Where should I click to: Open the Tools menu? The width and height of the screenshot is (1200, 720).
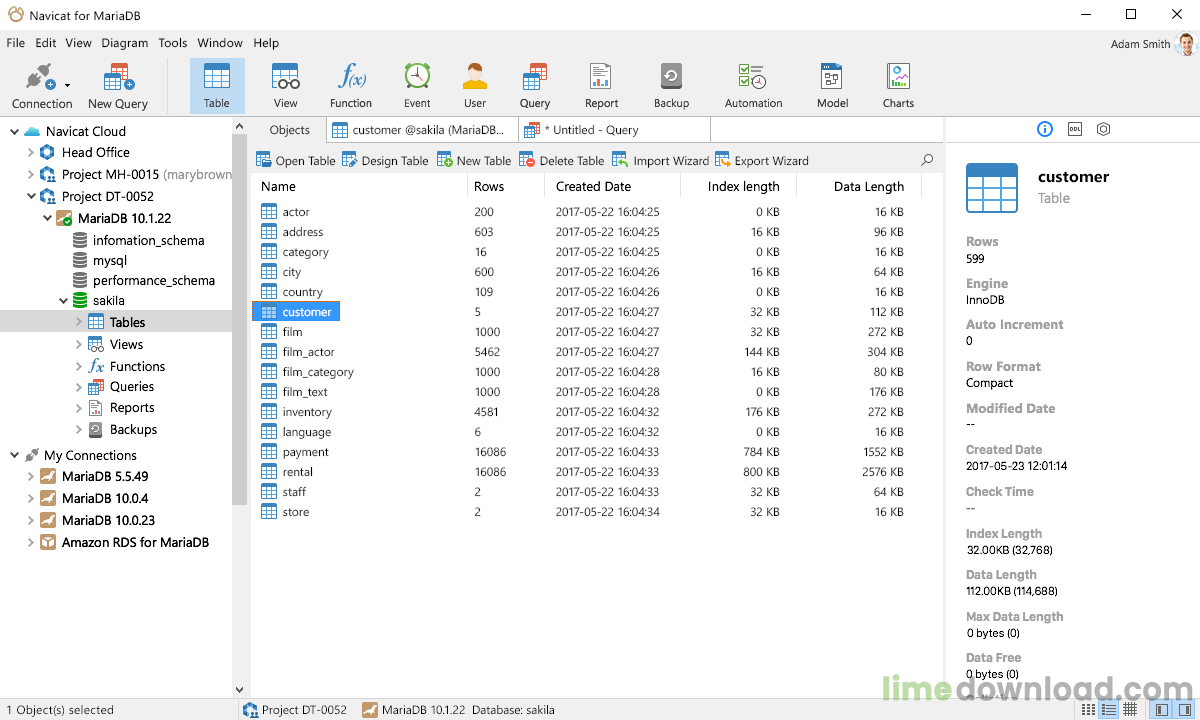173,43
